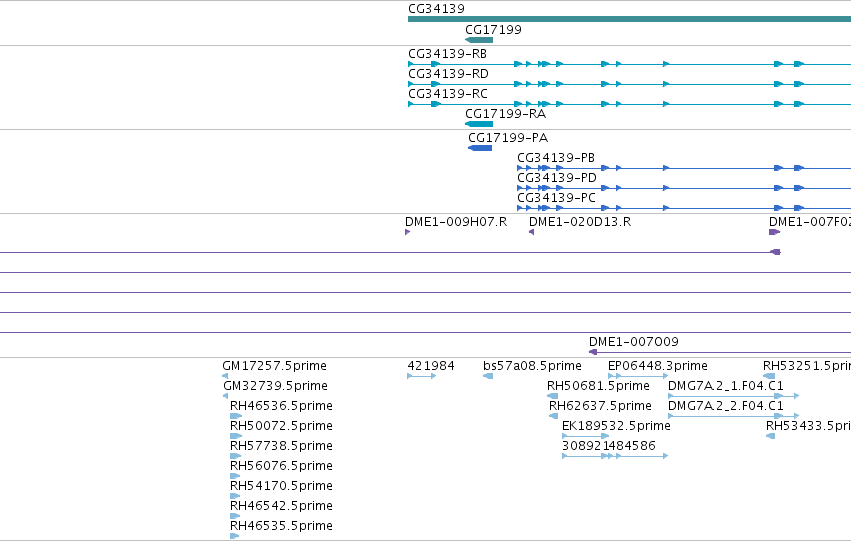The image size is (851, 541).
Task: Click the EK189532.5prime feature line
Action: [586, 436]
